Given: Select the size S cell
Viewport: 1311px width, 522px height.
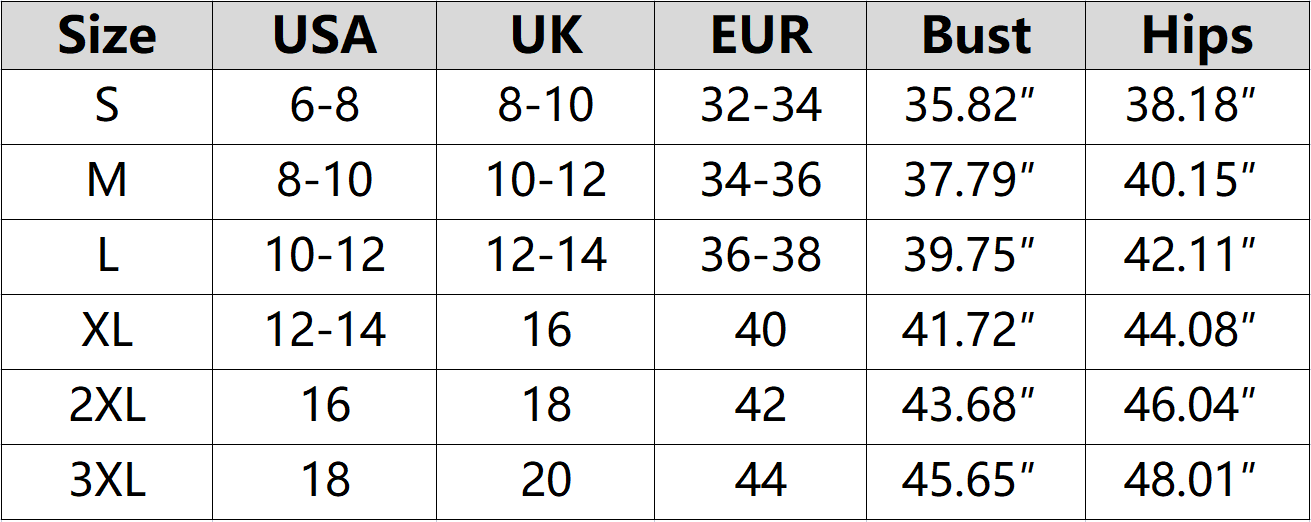Looking at the screenshot, I should tap(107, 106).
